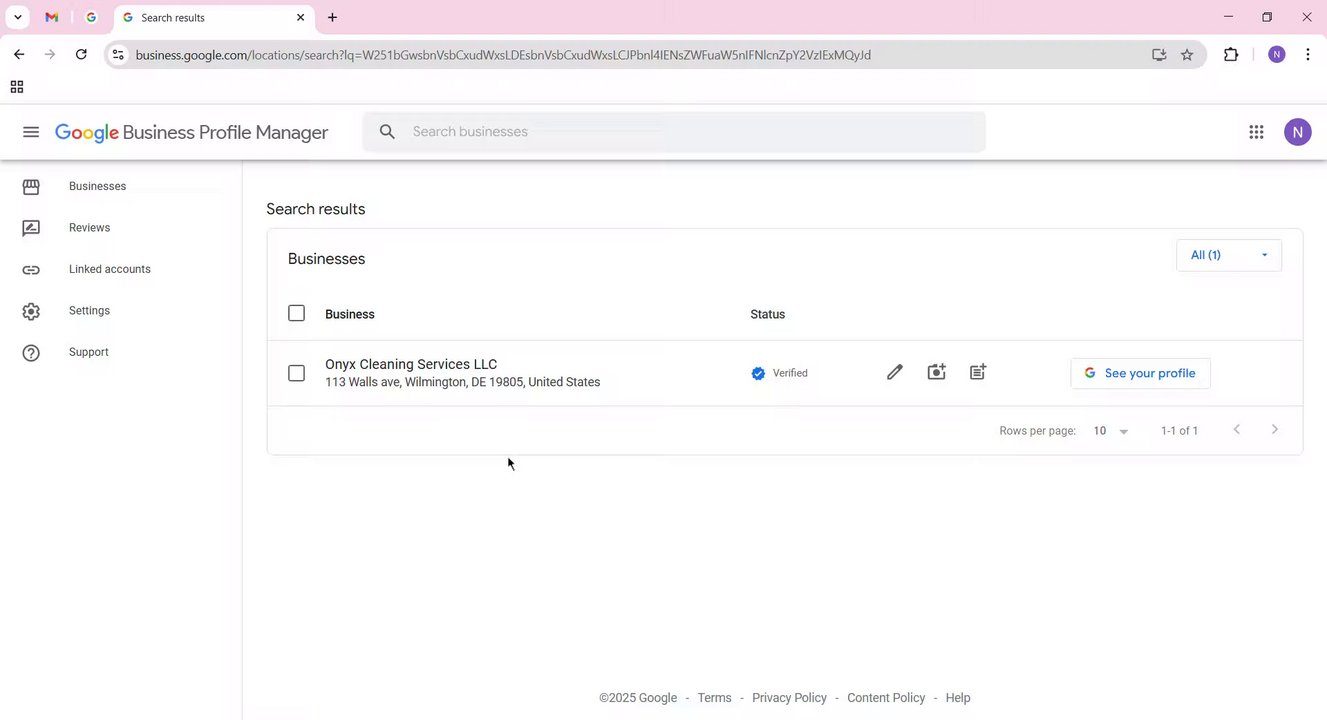Tick the select-all businesses checkbox

coord(296,314)
